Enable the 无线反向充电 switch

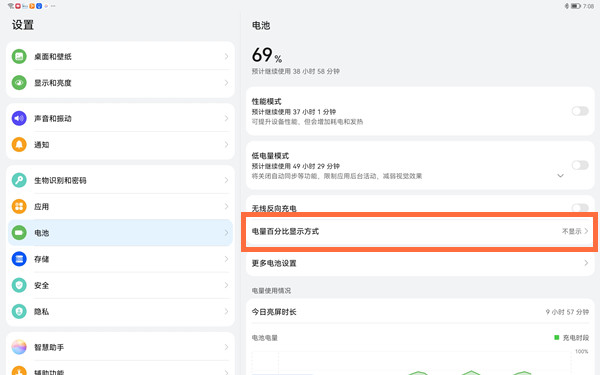[580, 208]
